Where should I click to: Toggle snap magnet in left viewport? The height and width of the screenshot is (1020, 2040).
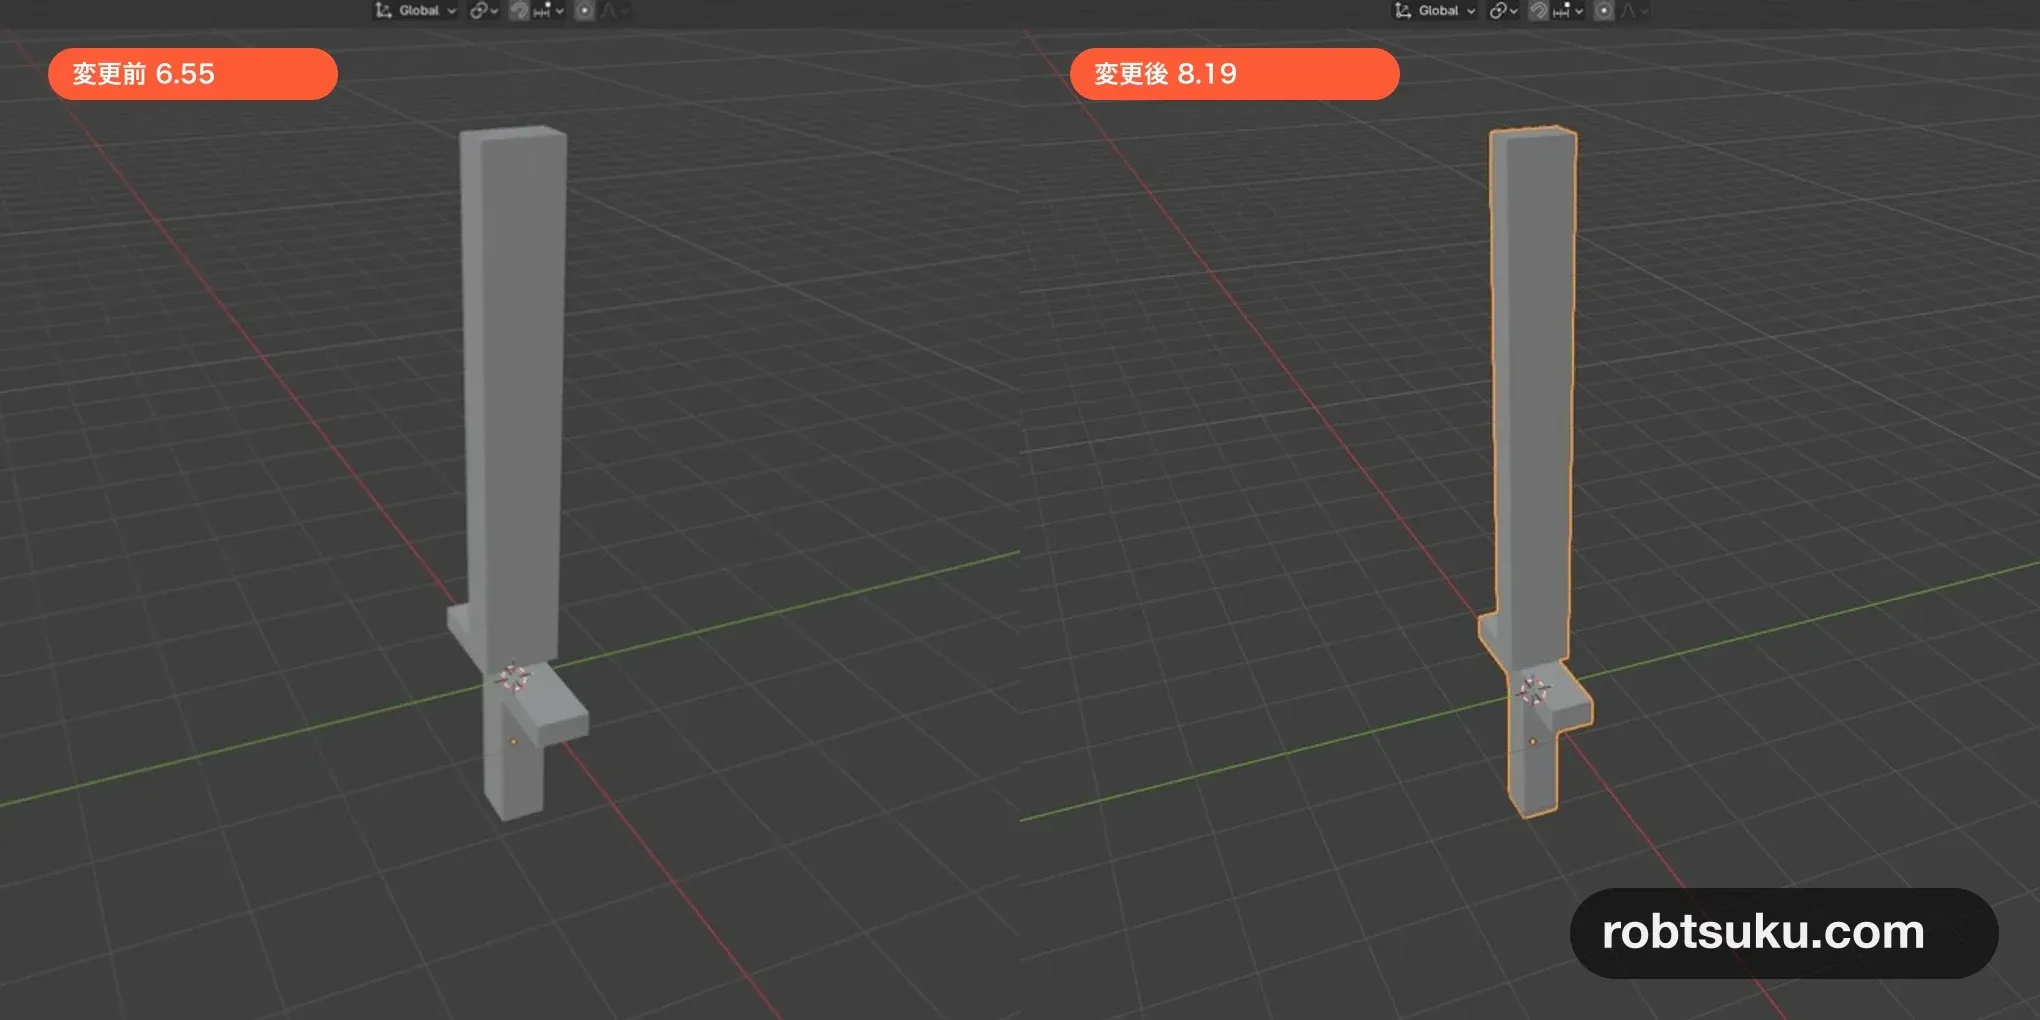pos(519,11)
